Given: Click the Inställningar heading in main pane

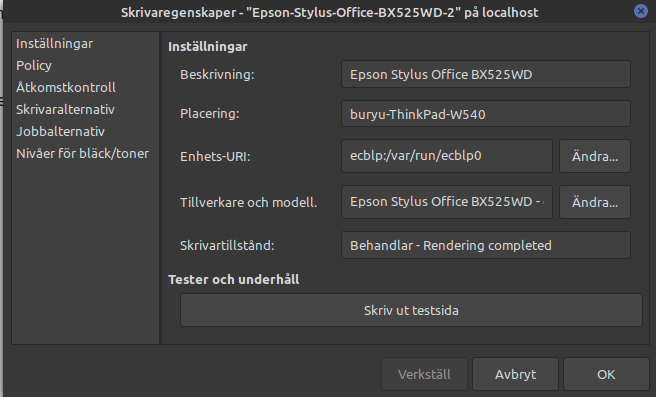Looking at the screenshot, I should [x=208, y=46].
